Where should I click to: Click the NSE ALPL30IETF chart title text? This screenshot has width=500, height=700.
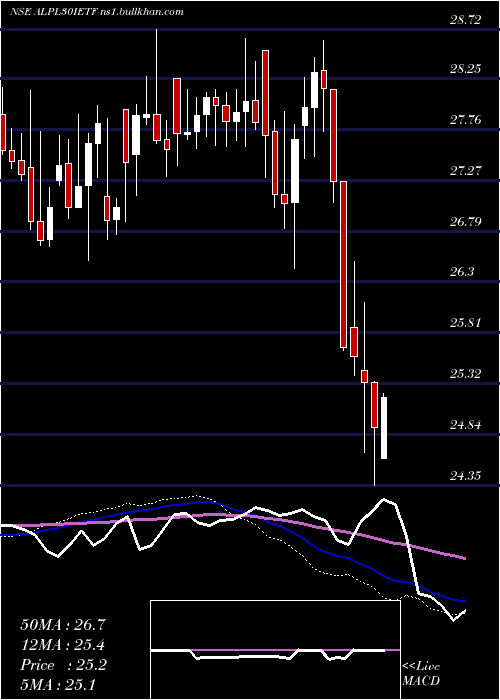(x=97, y=12)
